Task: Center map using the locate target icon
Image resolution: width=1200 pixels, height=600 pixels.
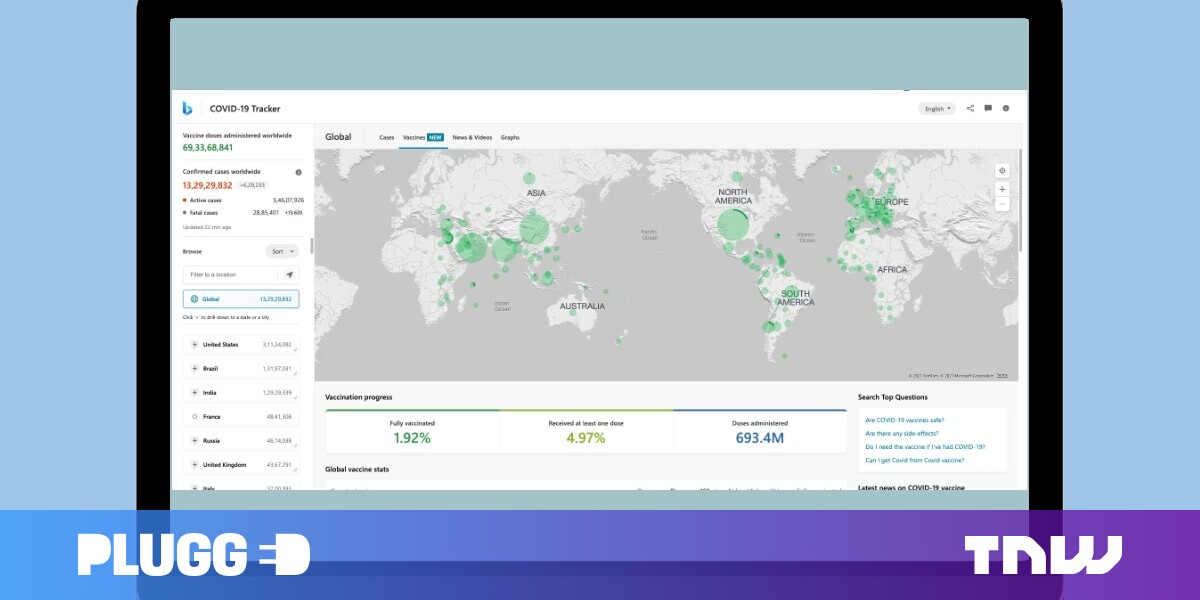Action: (1002, 171)
